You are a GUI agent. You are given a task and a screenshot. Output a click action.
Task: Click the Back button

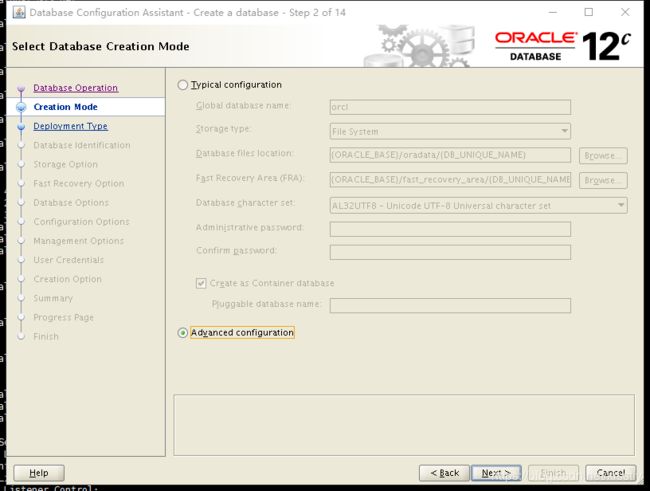pos(444,473)
